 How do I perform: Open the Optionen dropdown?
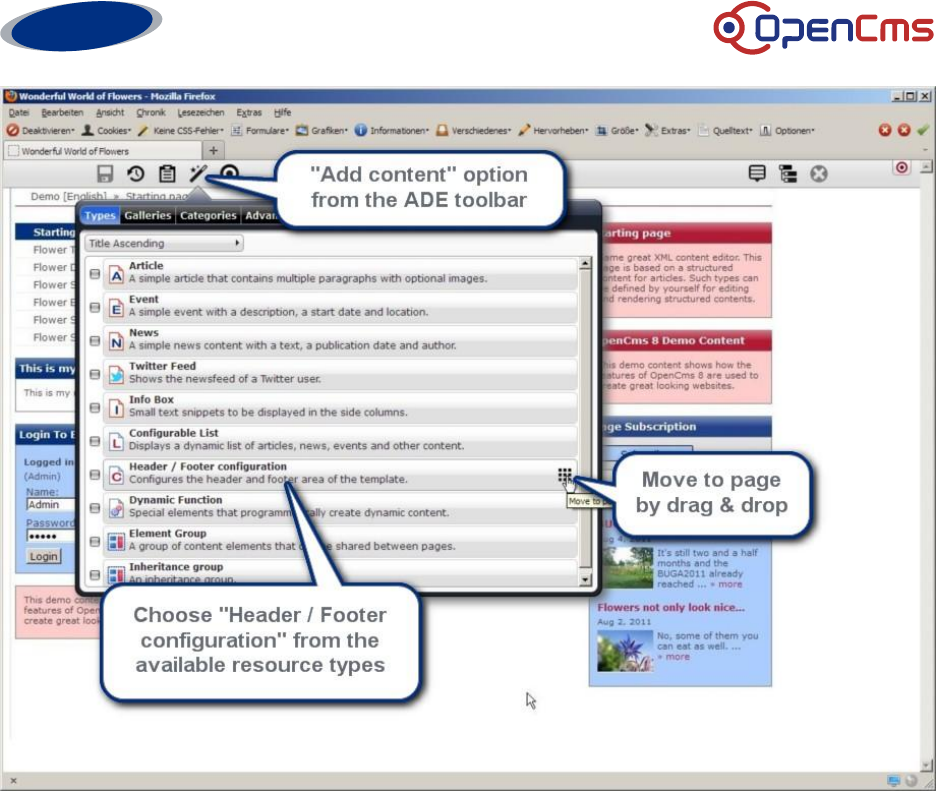click(x=787, y=130)
